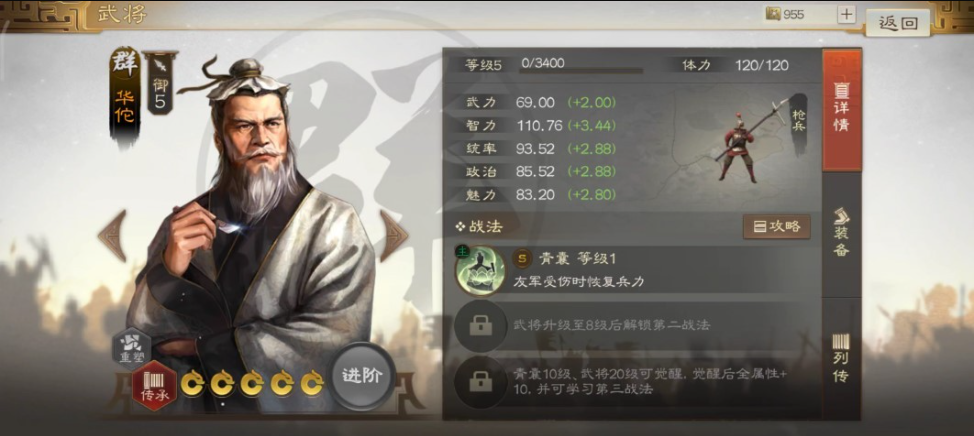
Task: Tap the 群 faction badge
Action: (125, 63)
